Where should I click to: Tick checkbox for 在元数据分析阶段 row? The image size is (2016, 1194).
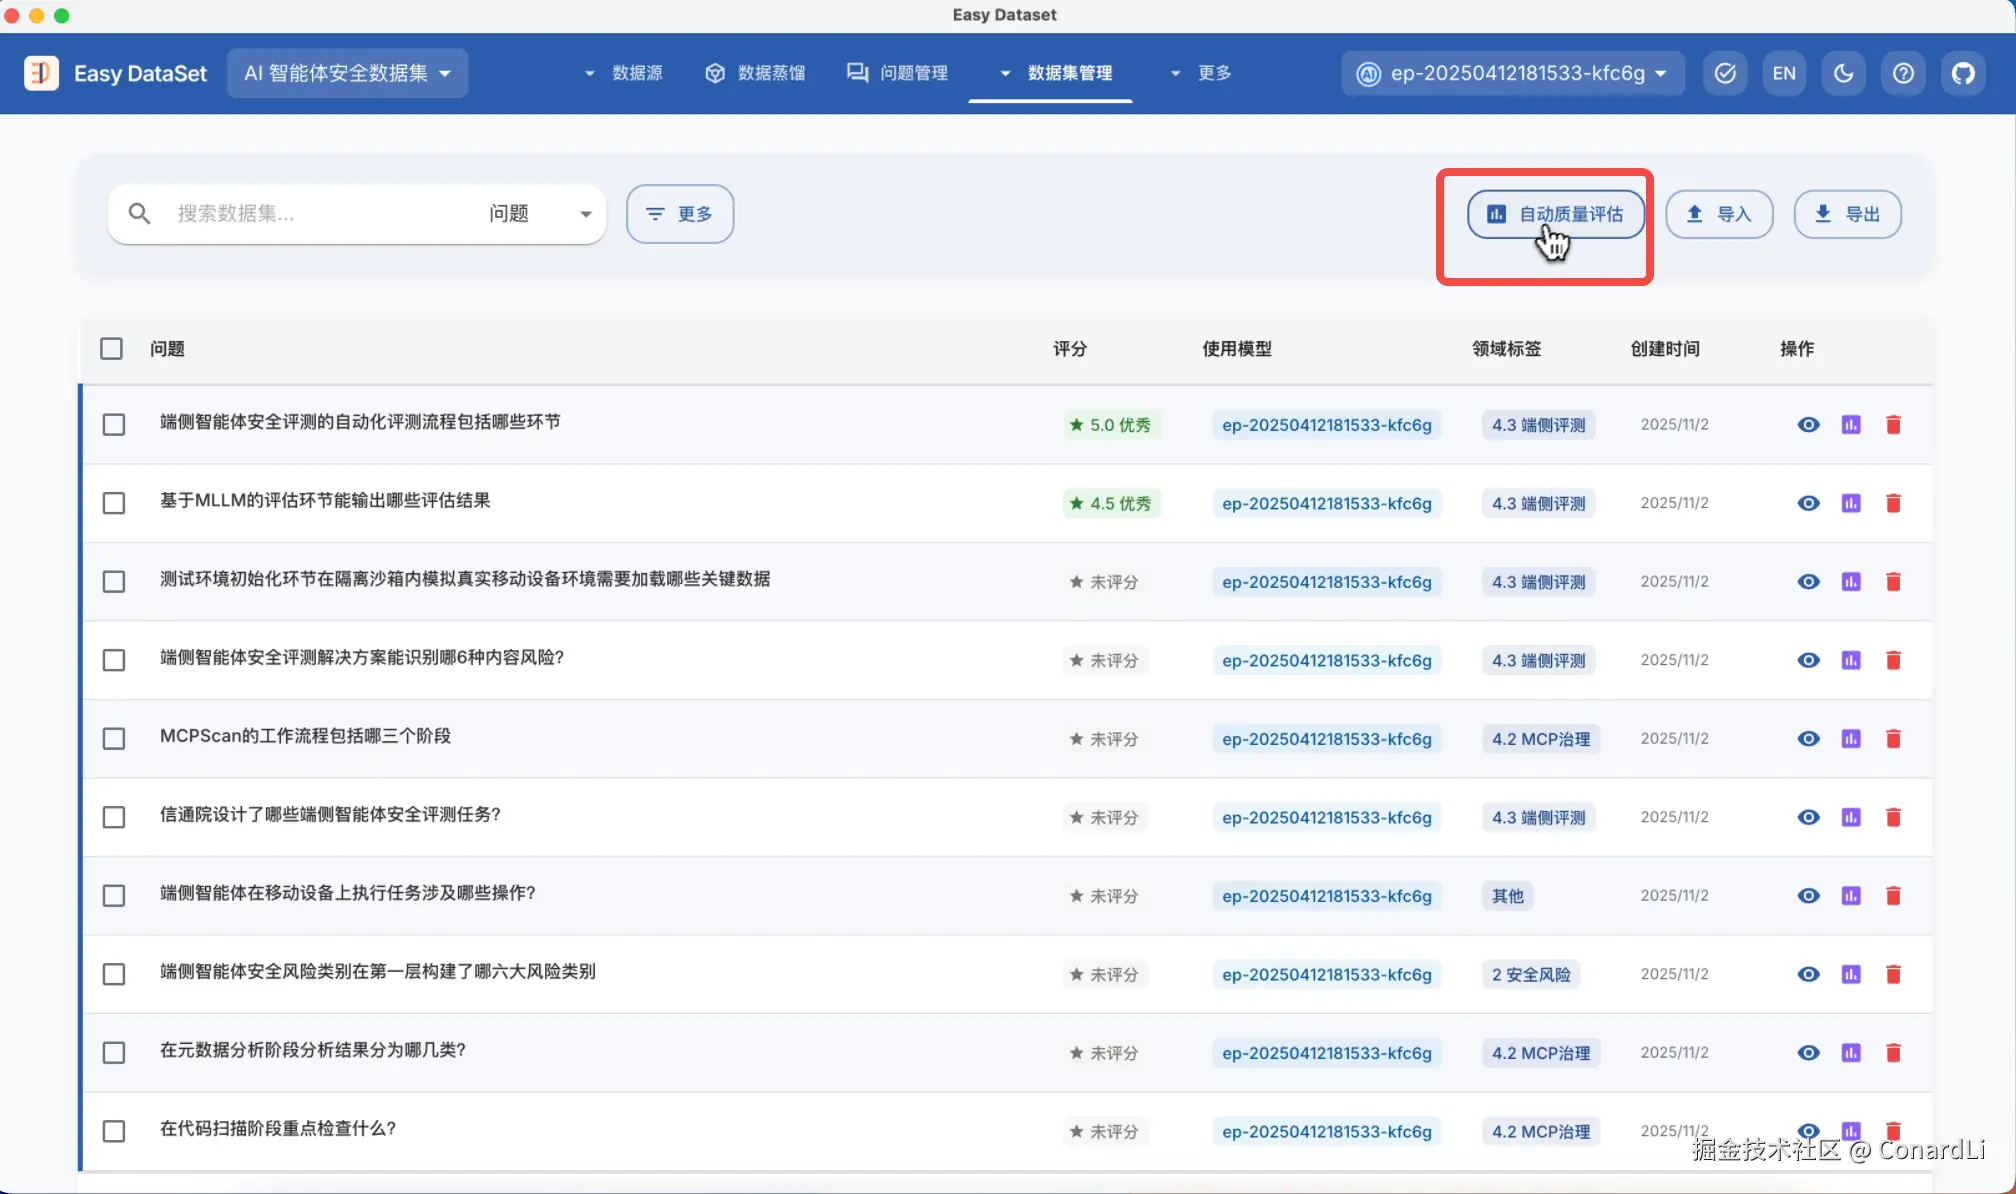tap(114, 1053)
